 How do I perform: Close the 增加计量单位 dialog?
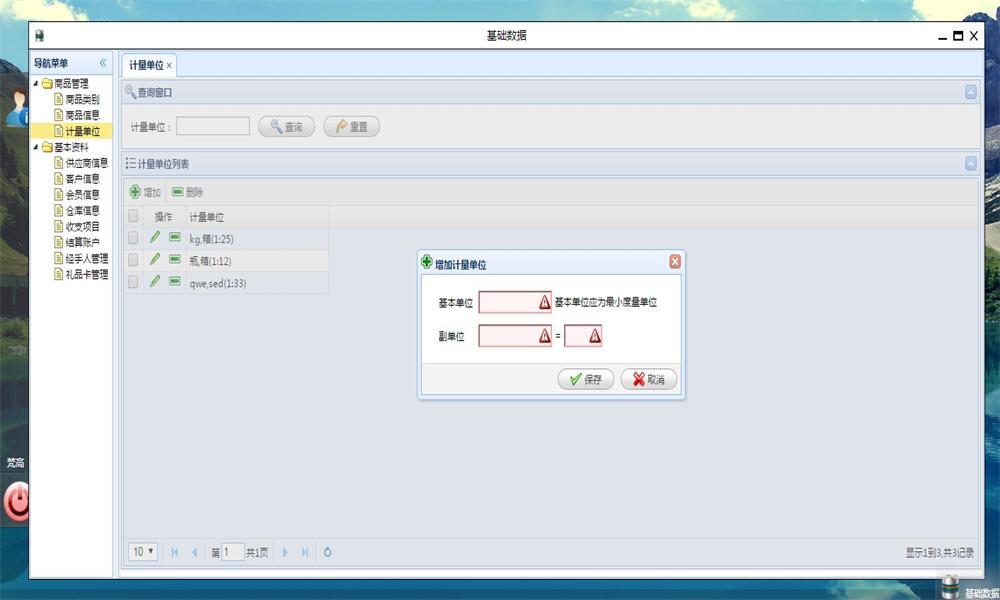(x=675, y=261)
